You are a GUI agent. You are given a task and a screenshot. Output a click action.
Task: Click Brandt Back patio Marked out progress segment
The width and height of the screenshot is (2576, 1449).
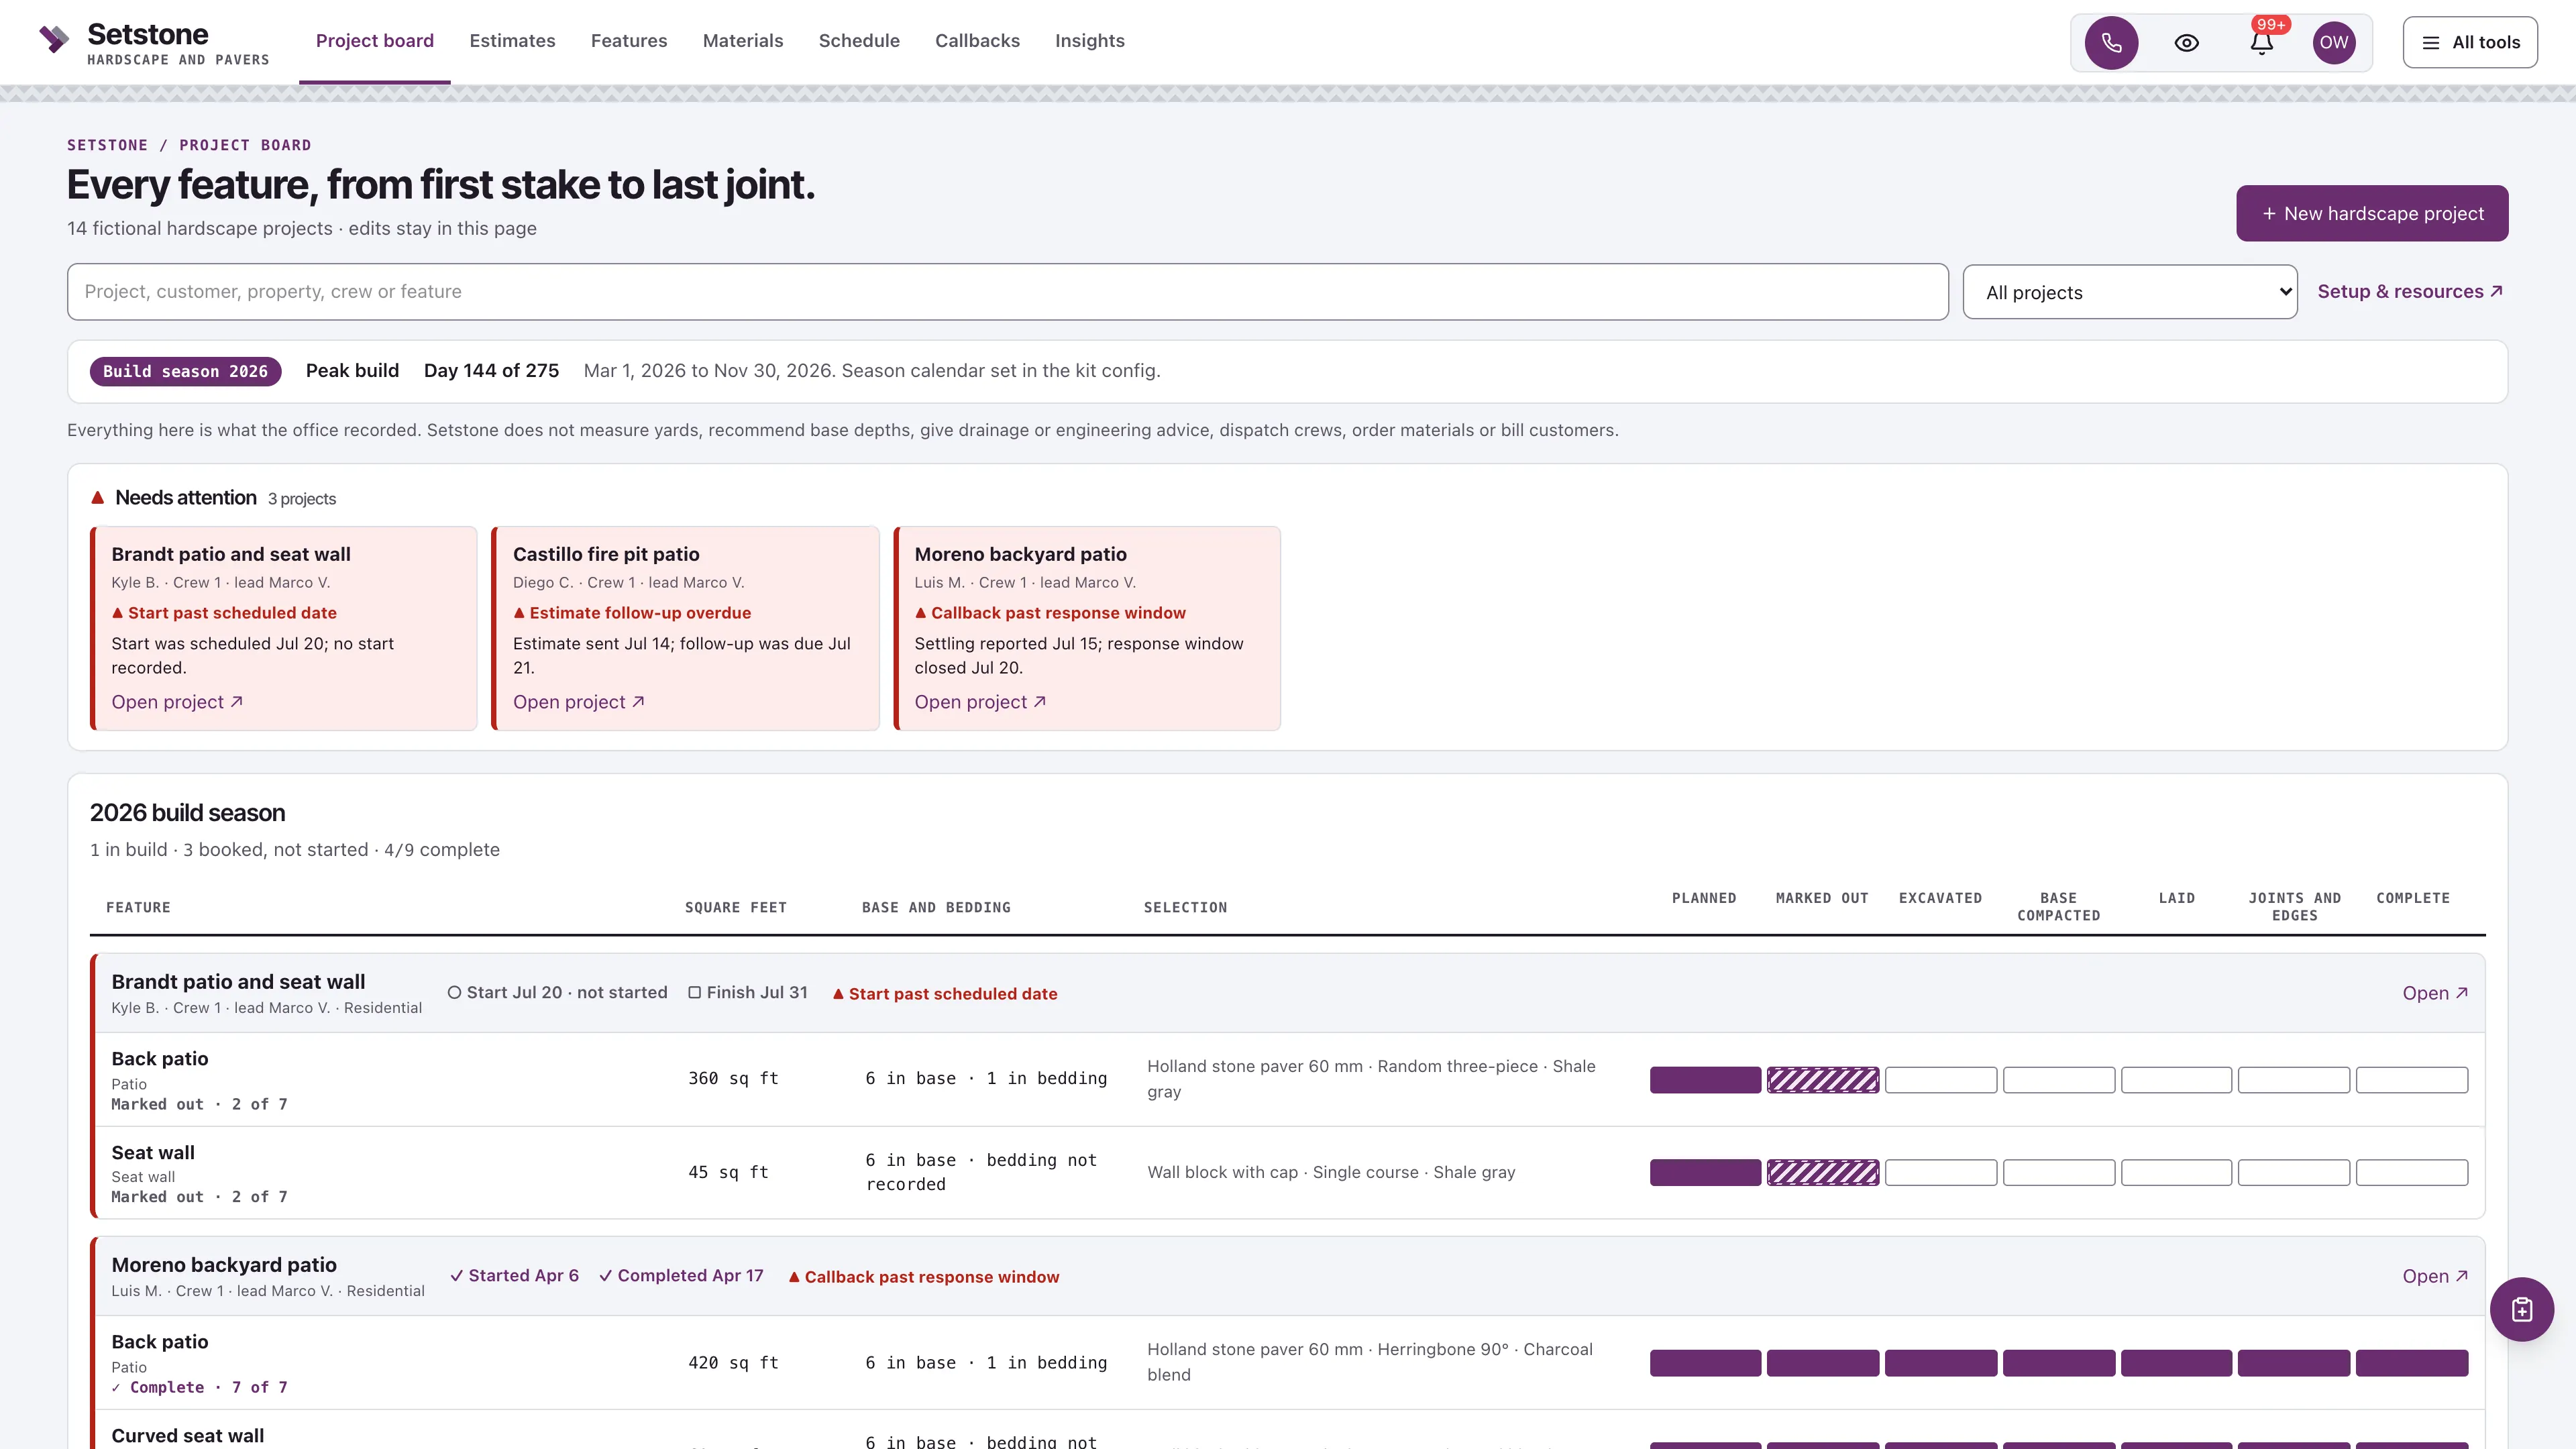point(1822,1080)
